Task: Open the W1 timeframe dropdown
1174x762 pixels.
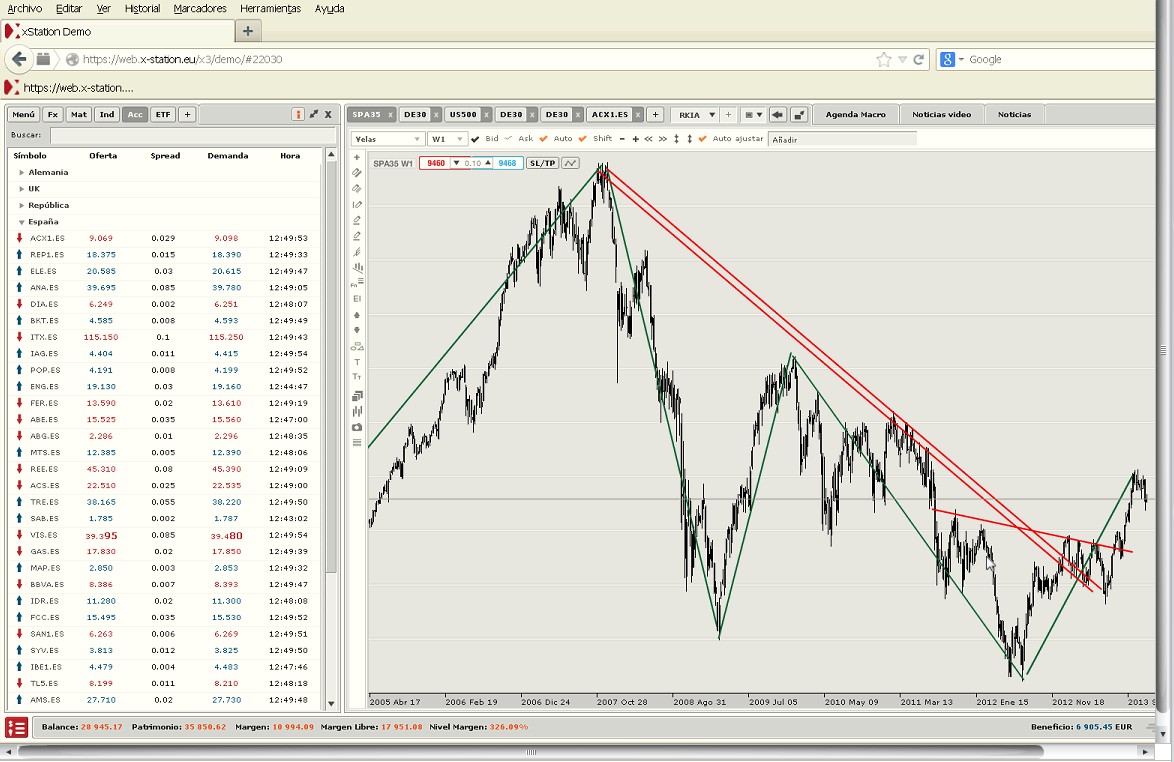Action: [447, 139]
